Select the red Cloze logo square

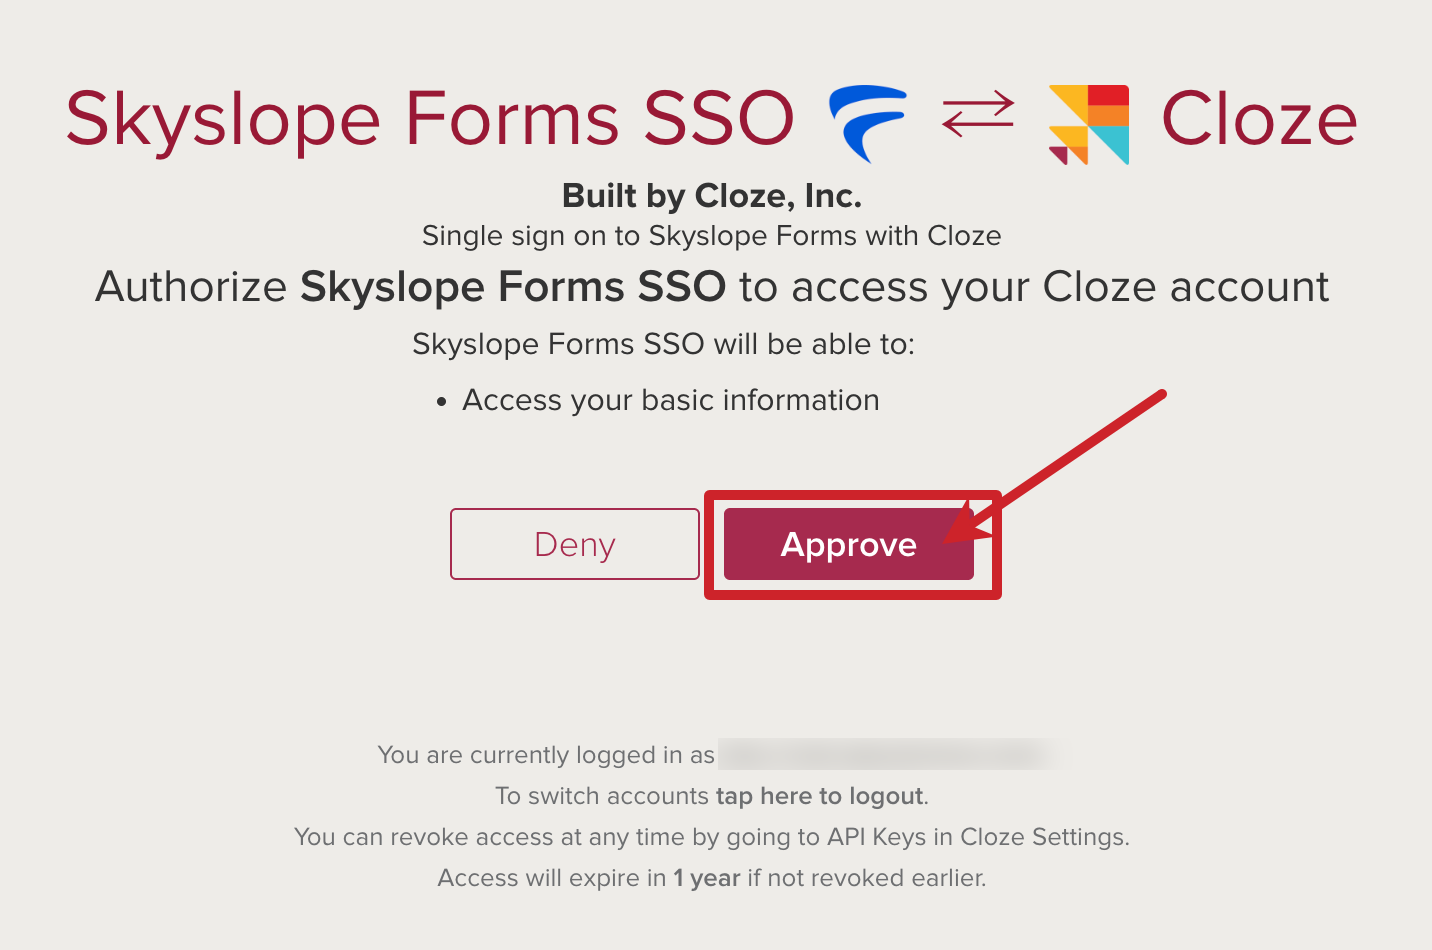click(x=1107, y=96)
